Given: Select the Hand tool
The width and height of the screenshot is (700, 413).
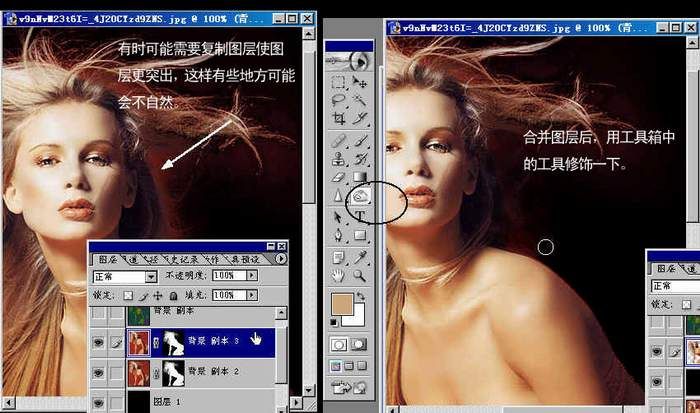Looking at the screenshot, I should [338, 275].
